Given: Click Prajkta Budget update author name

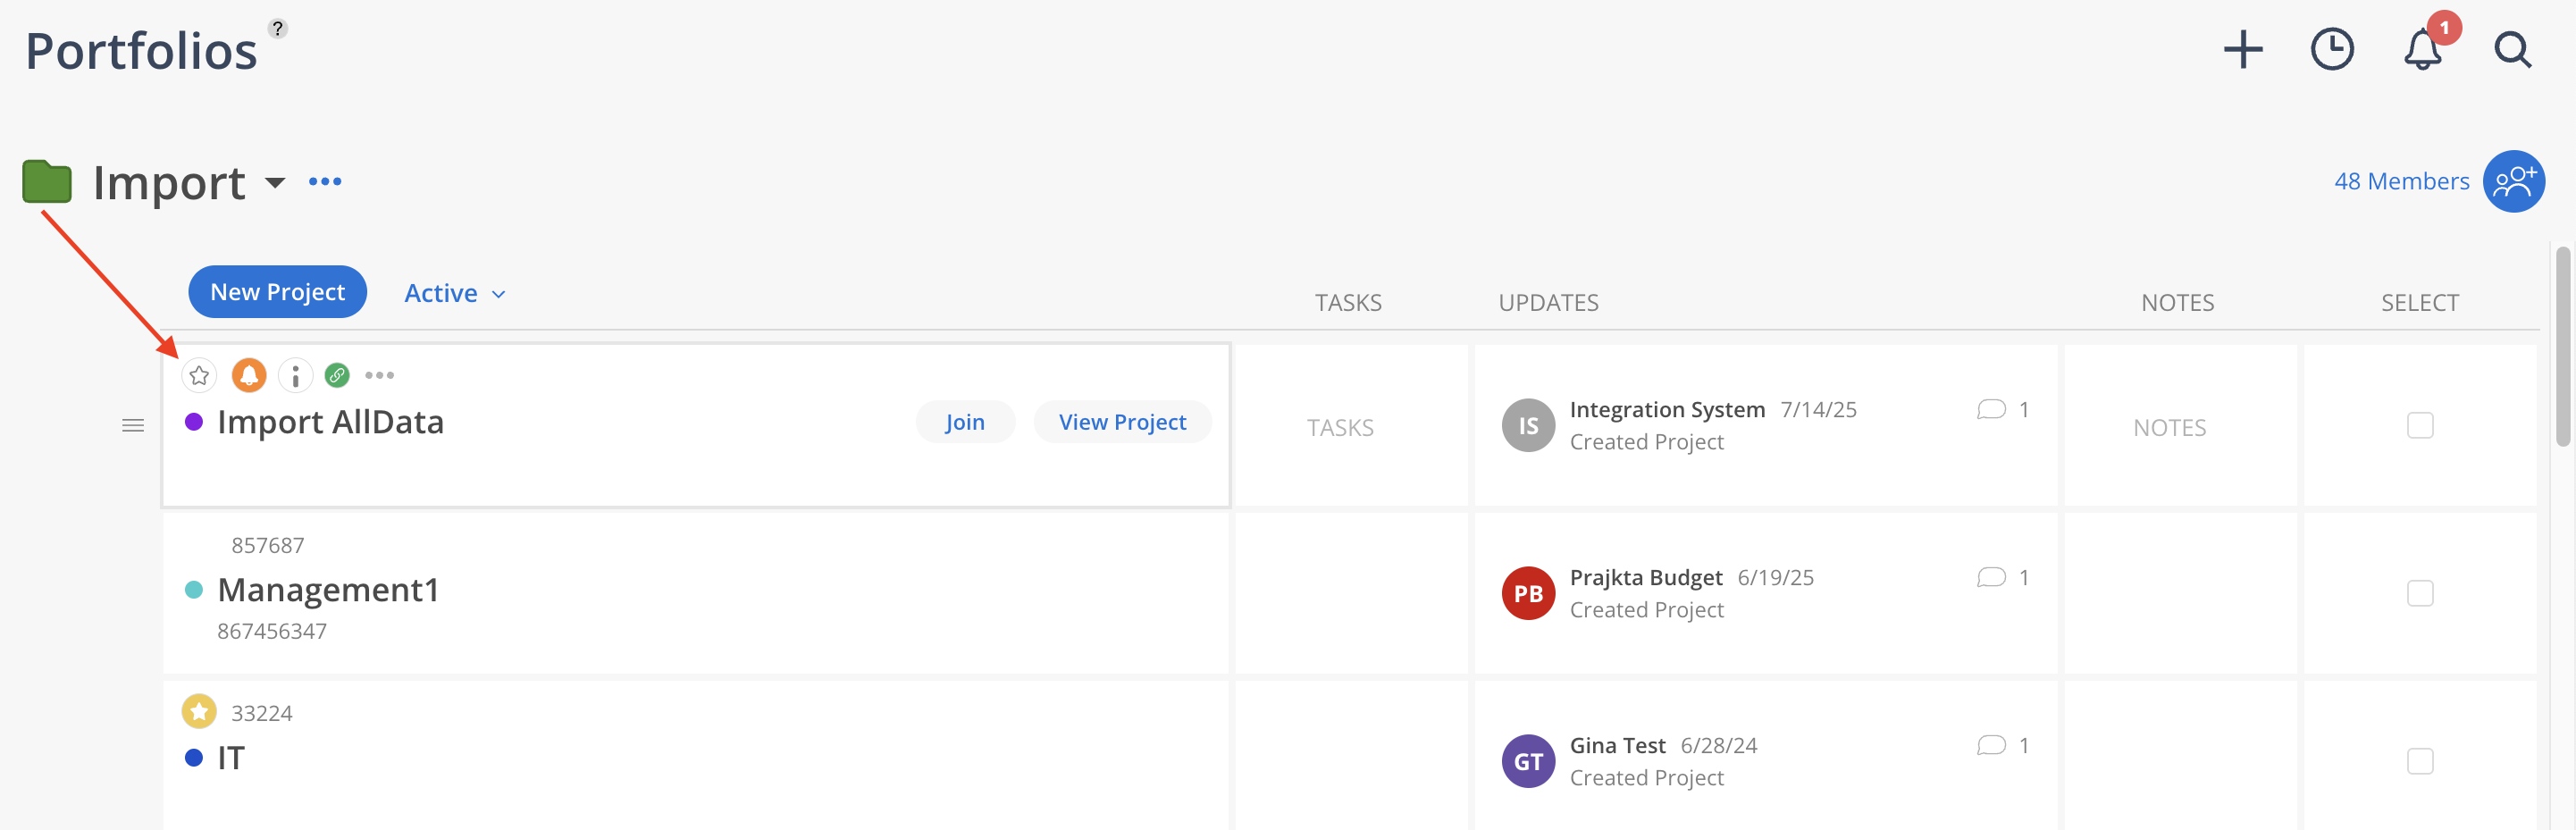Looking at the screenshot, I should pos(1646,578).
